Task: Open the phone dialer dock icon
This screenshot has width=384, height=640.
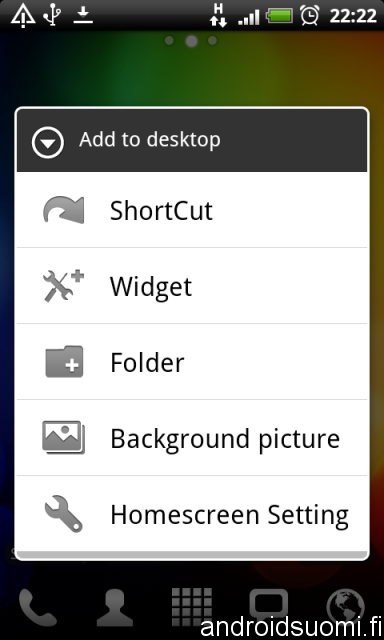Action: click(x=38, y=607)
